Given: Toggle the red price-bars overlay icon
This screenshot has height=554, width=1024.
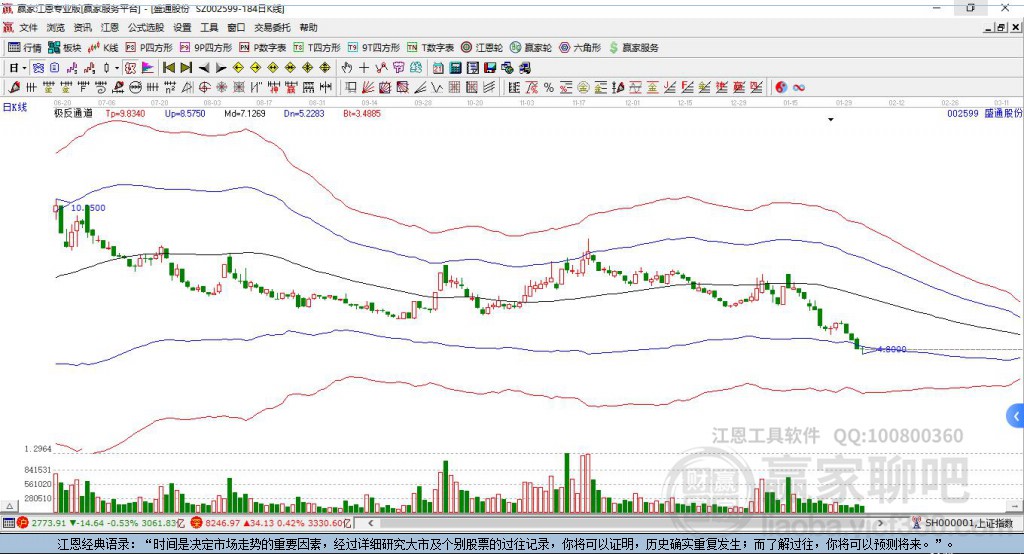Looking at the screenshot, I should 89,68.
